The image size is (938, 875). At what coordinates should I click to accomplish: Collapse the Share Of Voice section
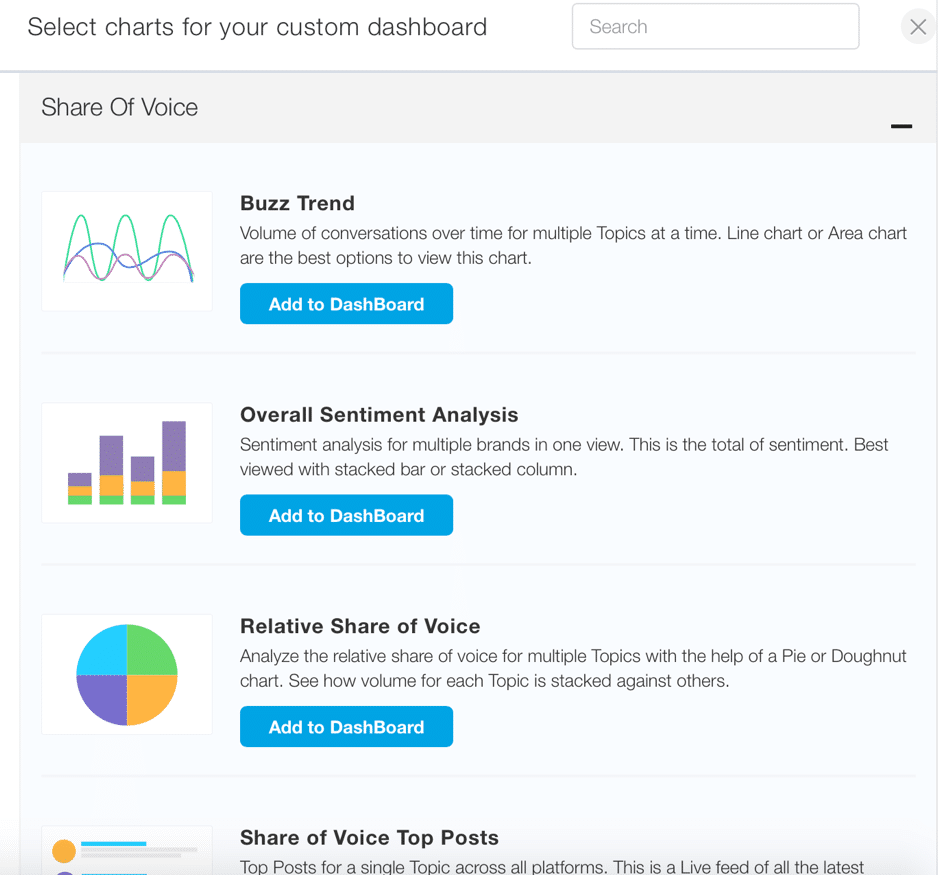pos(901,126)
